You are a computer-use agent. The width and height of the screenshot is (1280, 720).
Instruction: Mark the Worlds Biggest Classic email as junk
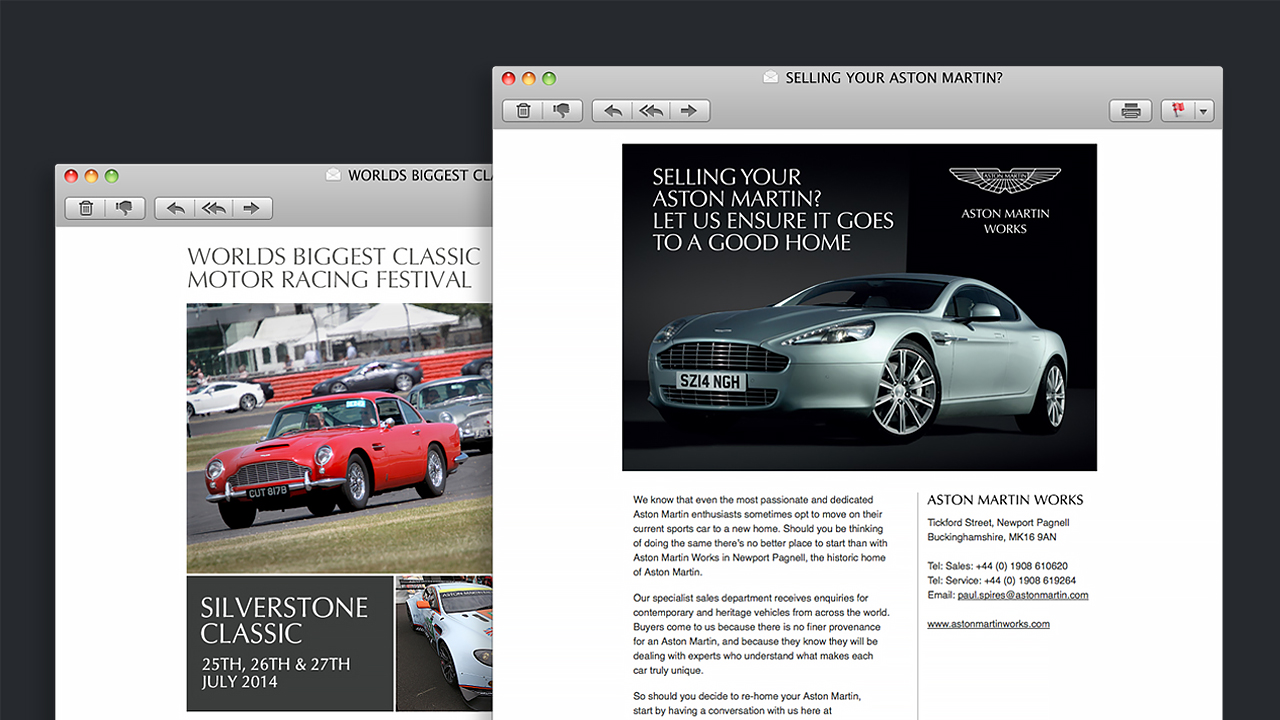[124, 208]
